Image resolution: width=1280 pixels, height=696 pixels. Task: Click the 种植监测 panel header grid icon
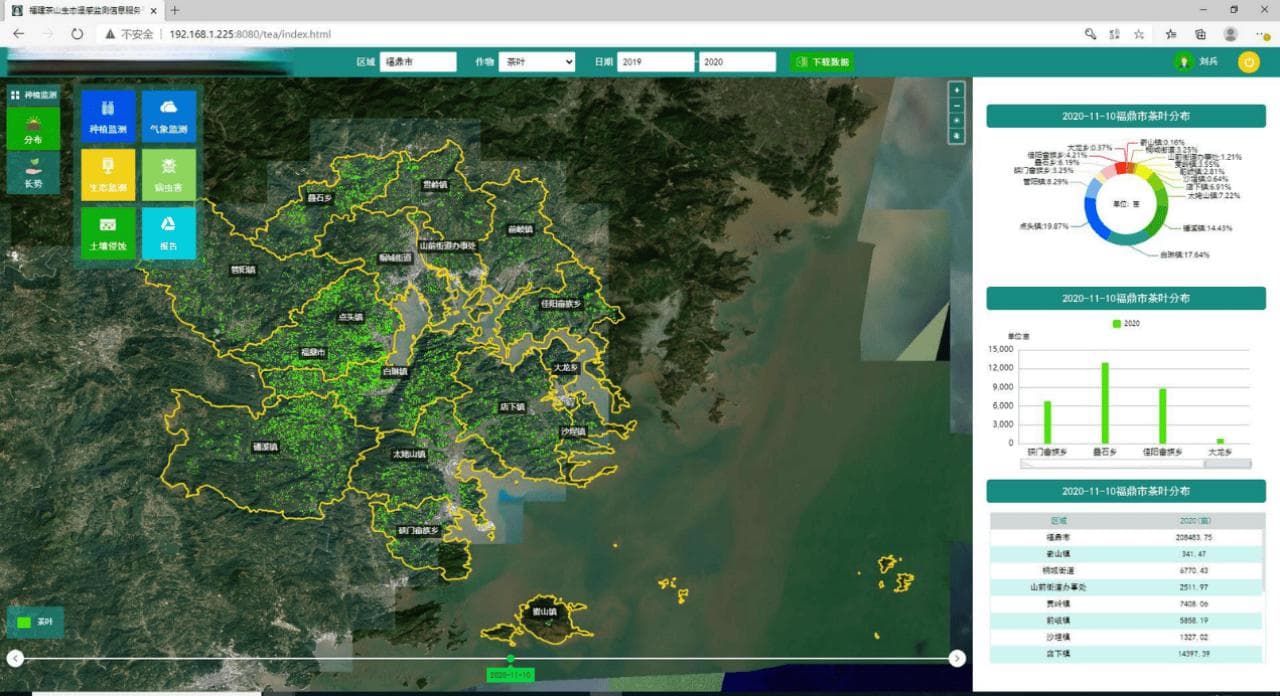pos(15,95)
